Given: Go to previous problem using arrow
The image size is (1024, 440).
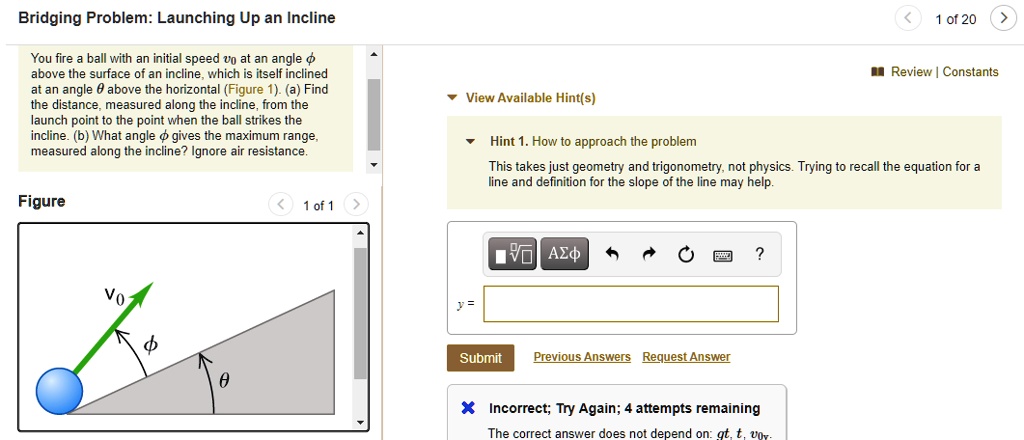Looking at the screenshot, I should pyautogui.click(x=908, y=18).
